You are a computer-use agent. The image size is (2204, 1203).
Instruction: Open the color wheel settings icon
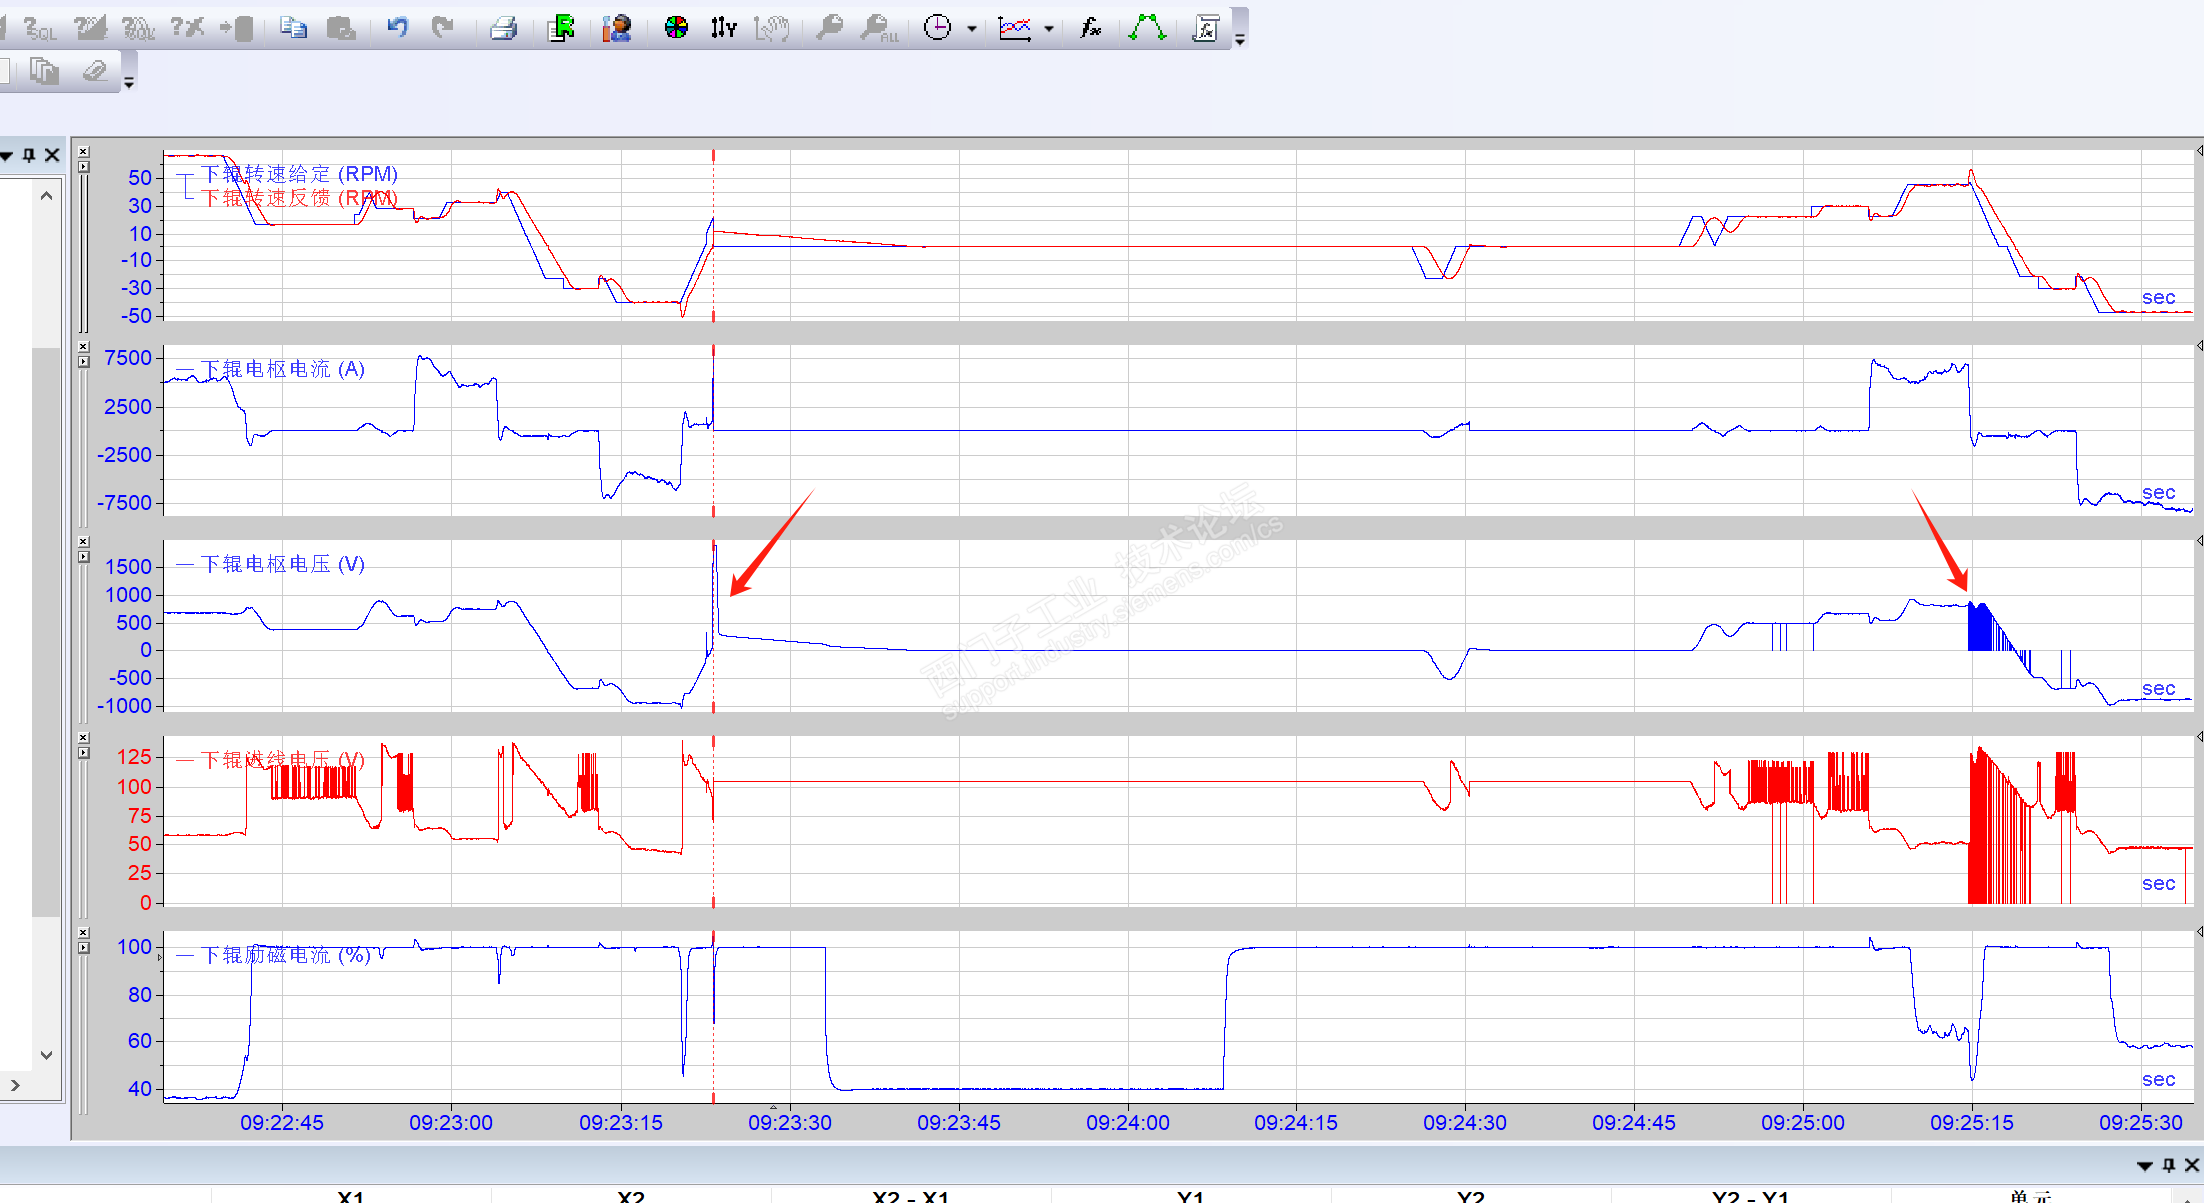(676, 28)
